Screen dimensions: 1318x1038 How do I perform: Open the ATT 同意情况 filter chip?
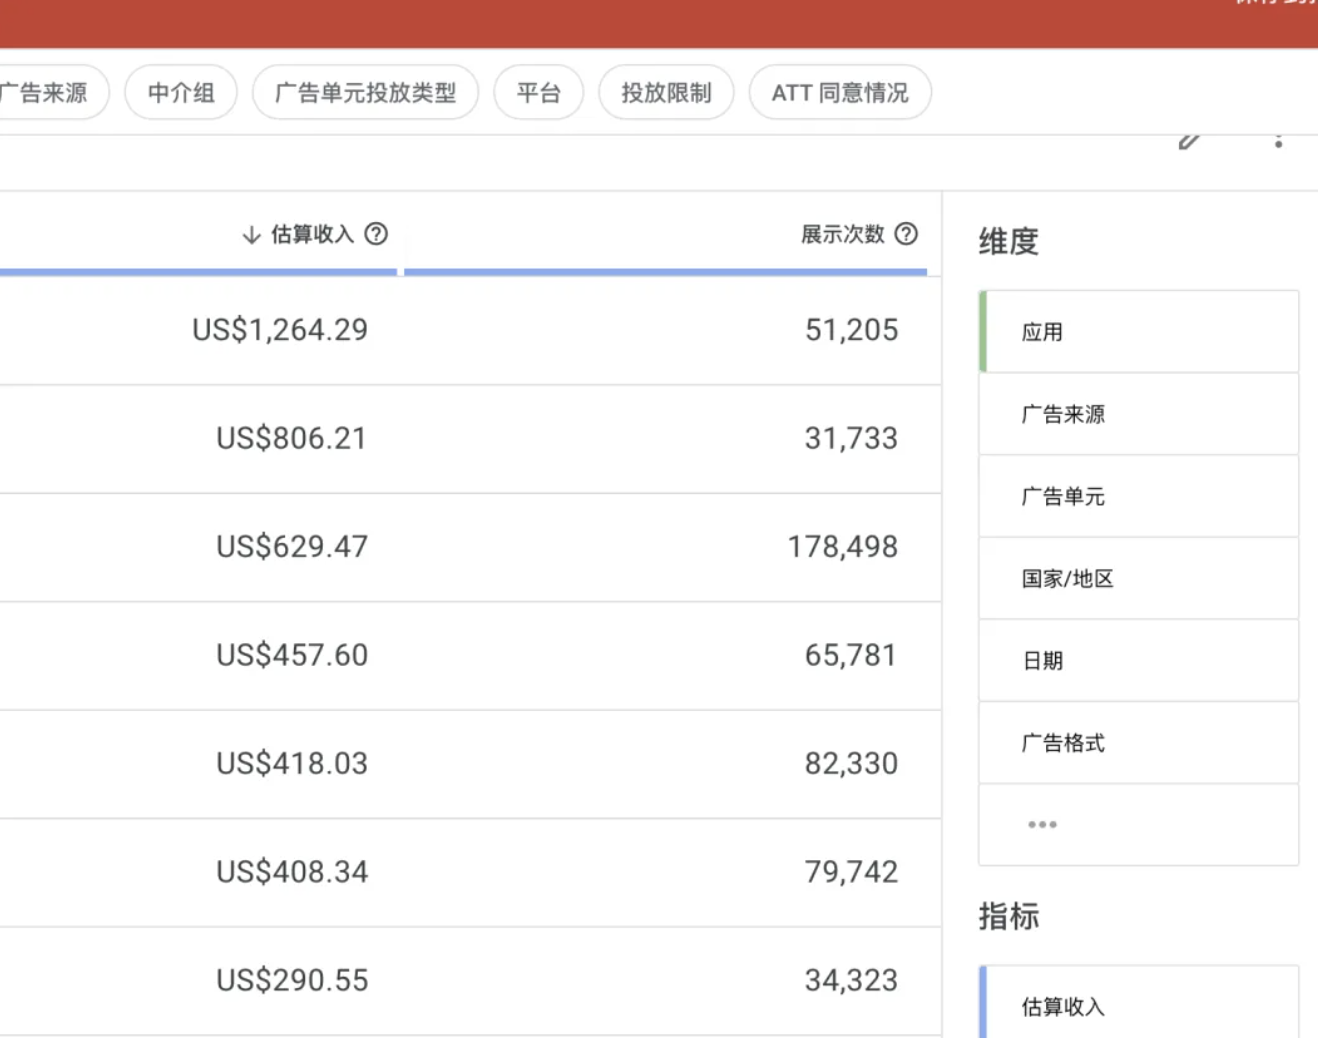pos(840,93)
